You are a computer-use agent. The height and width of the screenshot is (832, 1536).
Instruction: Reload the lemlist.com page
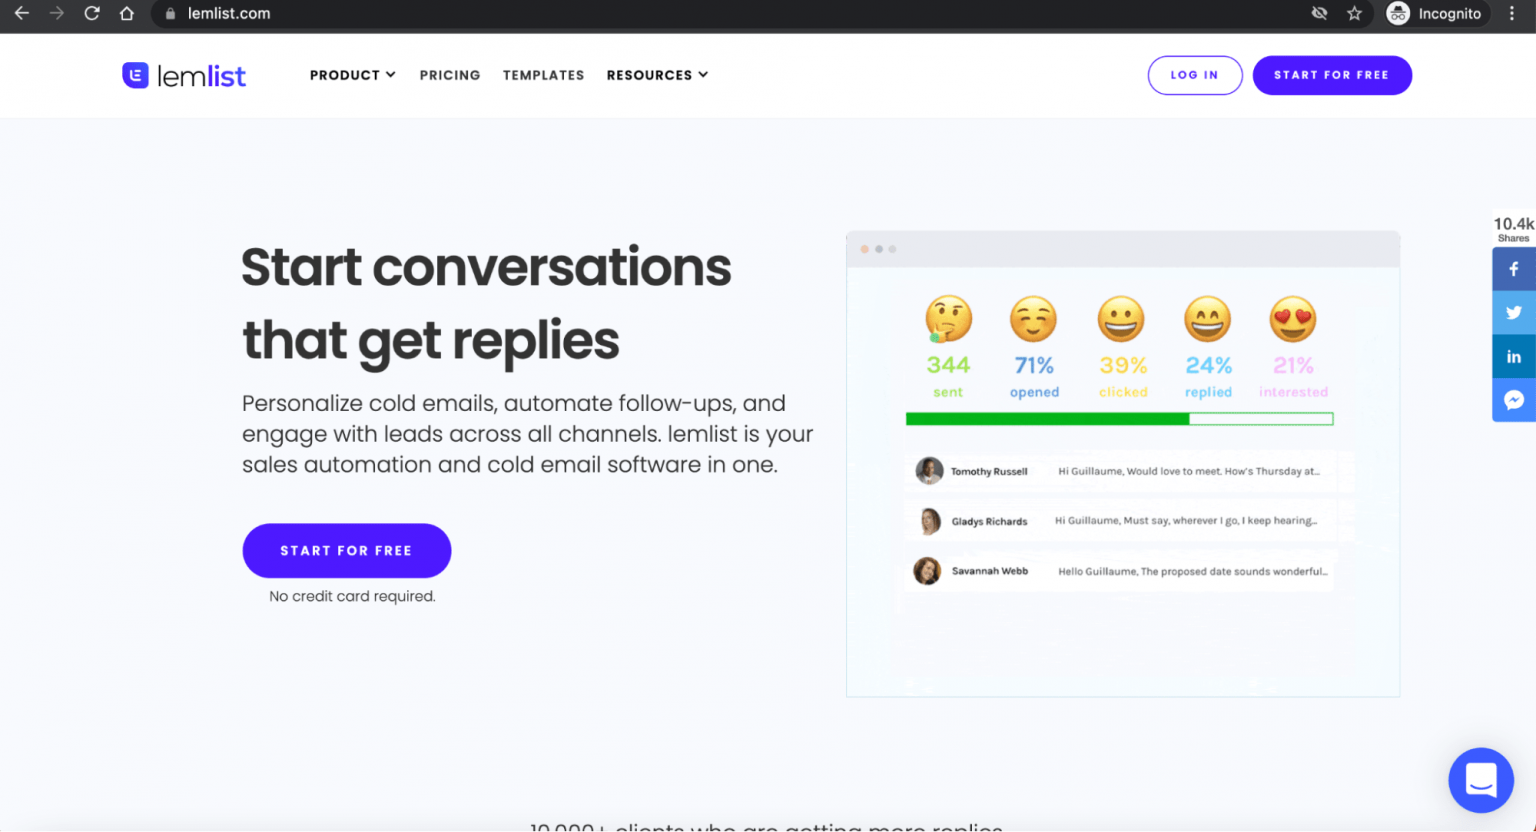click(91, 13)
